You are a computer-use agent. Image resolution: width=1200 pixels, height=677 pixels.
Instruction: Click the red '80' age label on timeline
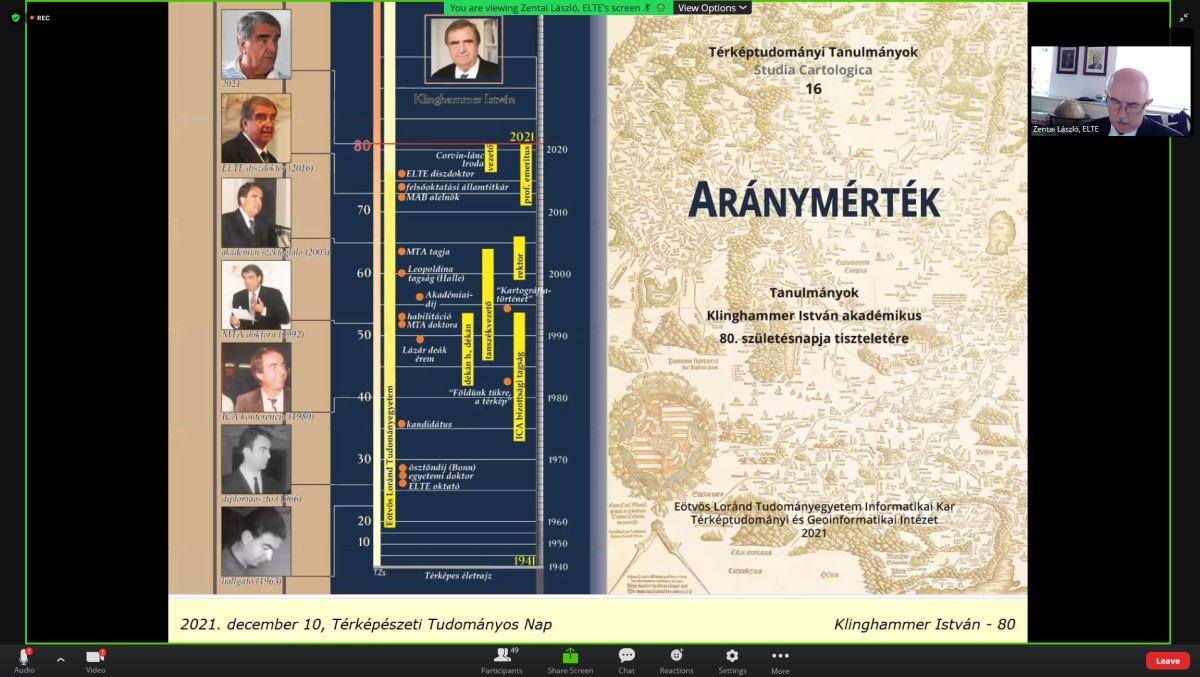[362, 145]
